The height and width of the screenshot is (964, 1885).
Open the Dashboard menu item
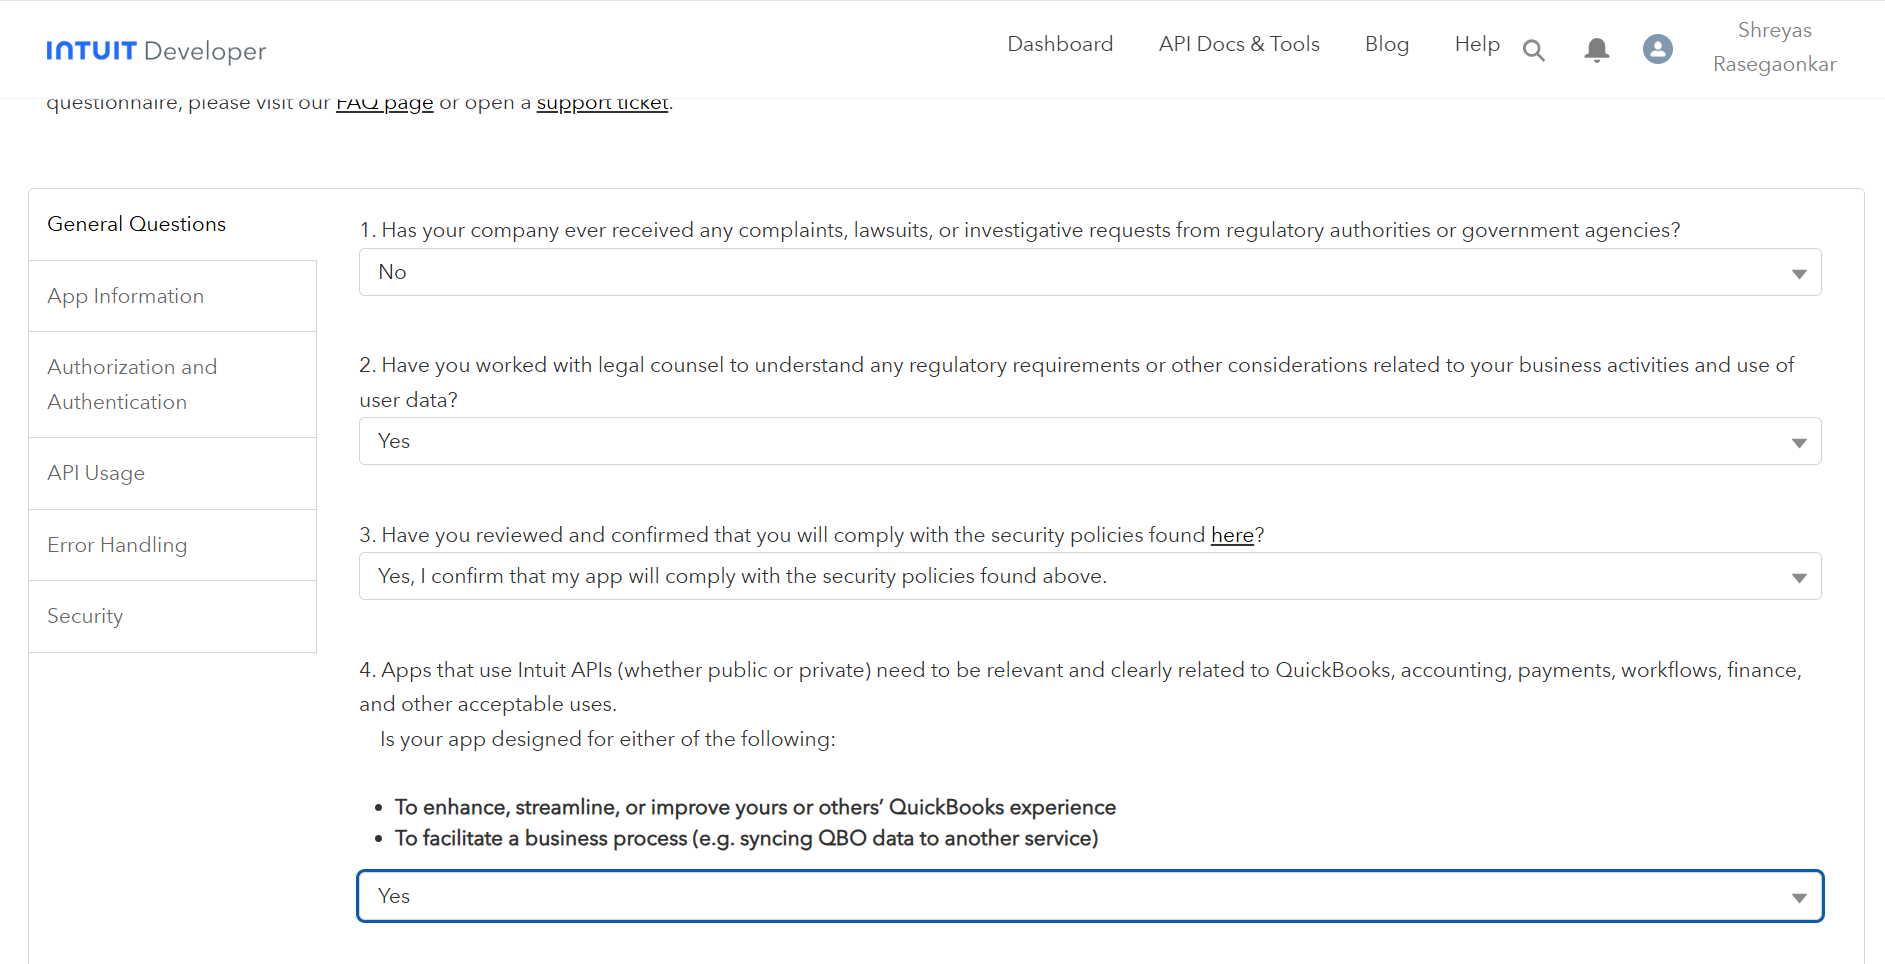(x=1059, y=44)
